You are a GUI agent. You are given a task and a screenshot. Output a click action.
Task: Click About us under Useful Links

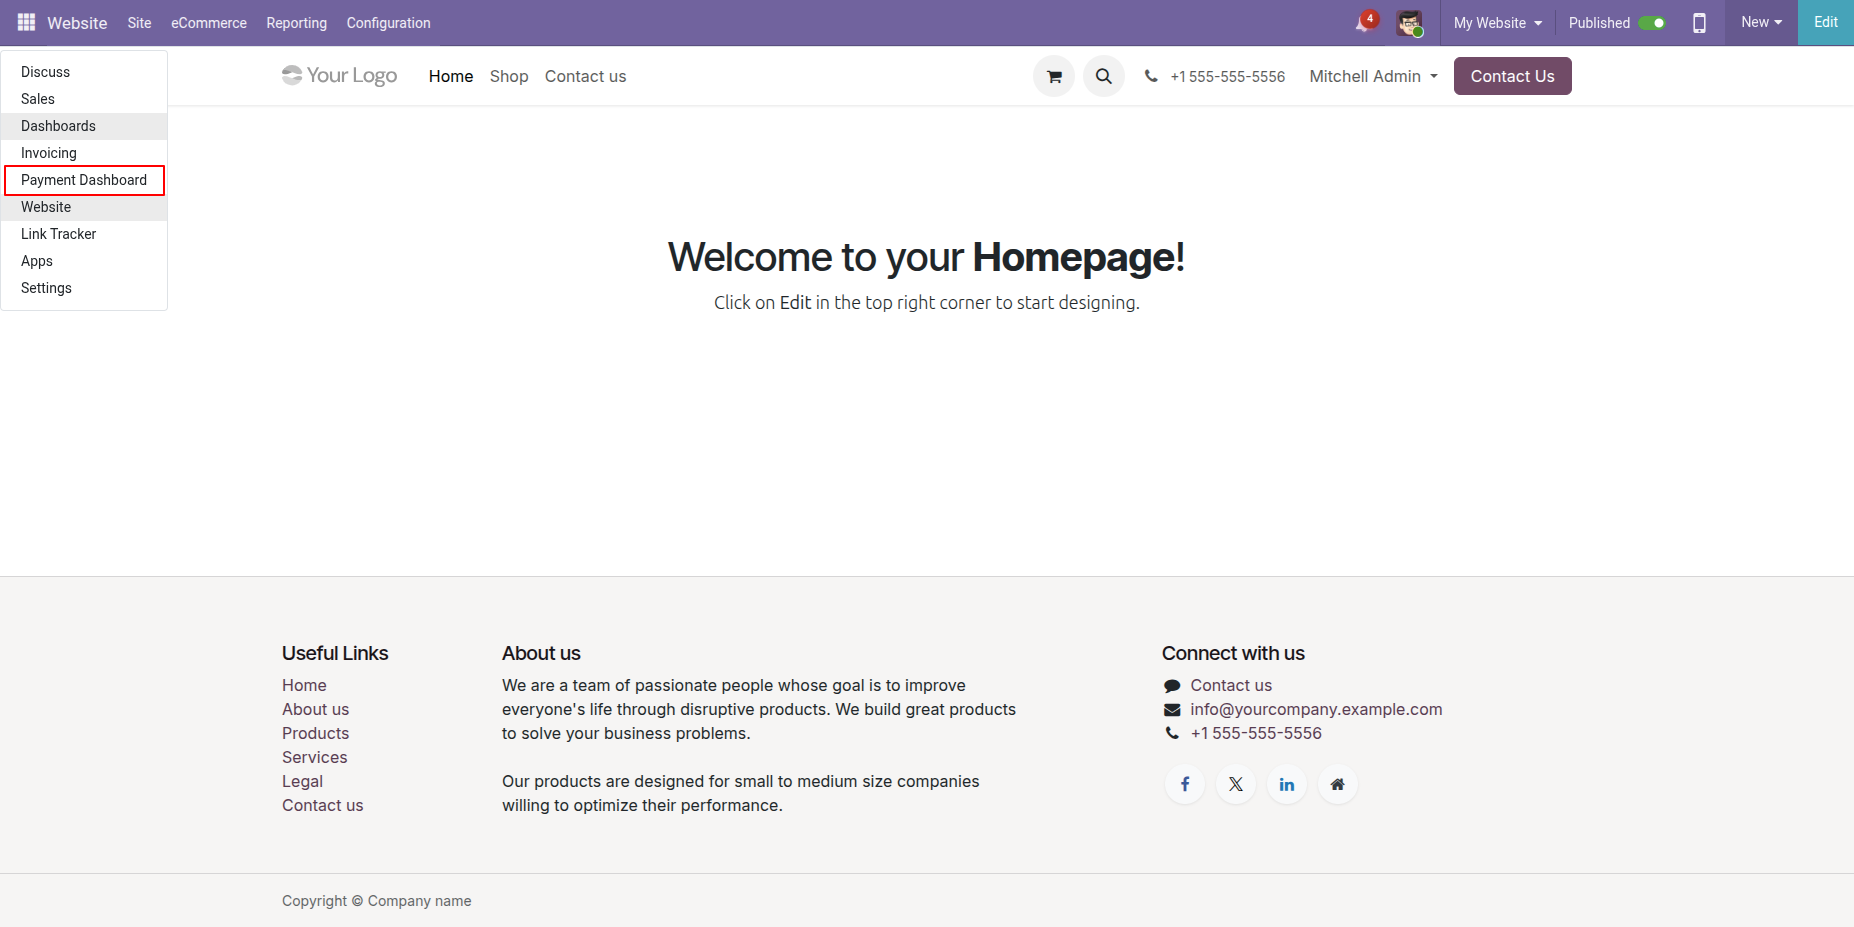(315, 709)
